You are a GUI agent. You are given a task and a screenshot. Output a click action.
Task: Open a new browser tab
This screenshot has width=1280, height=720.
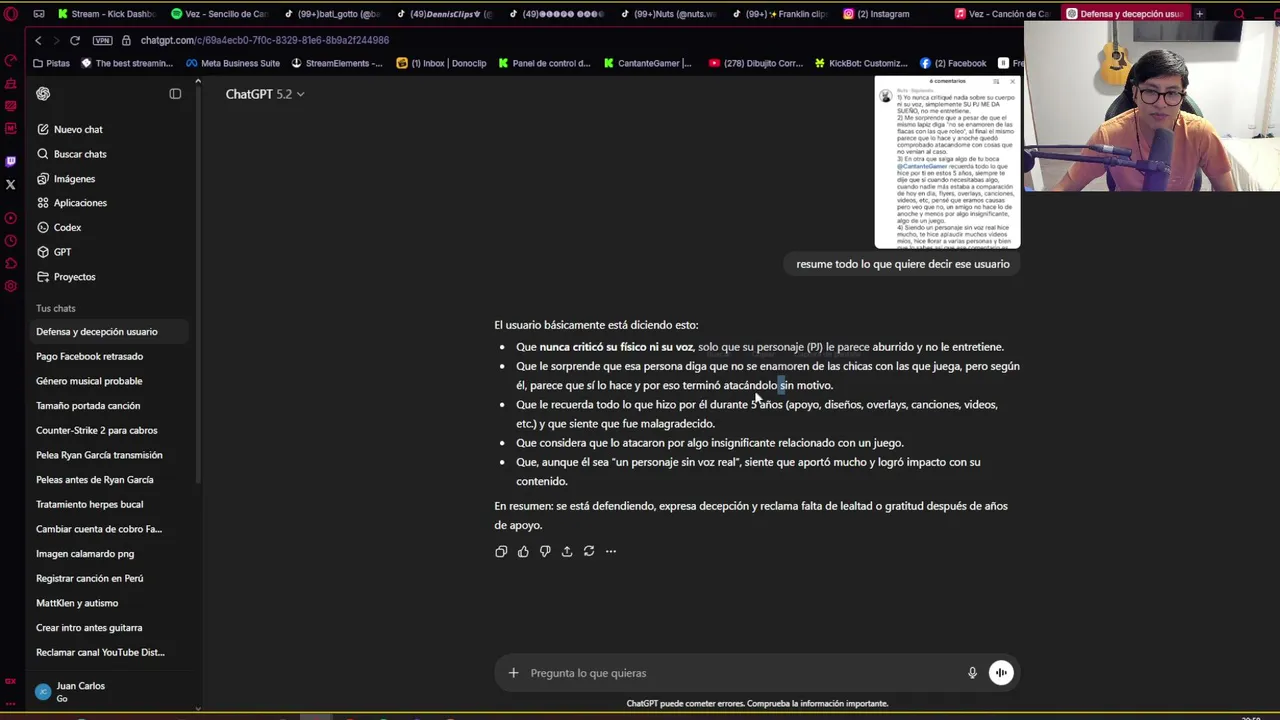tap(1199, 14)
